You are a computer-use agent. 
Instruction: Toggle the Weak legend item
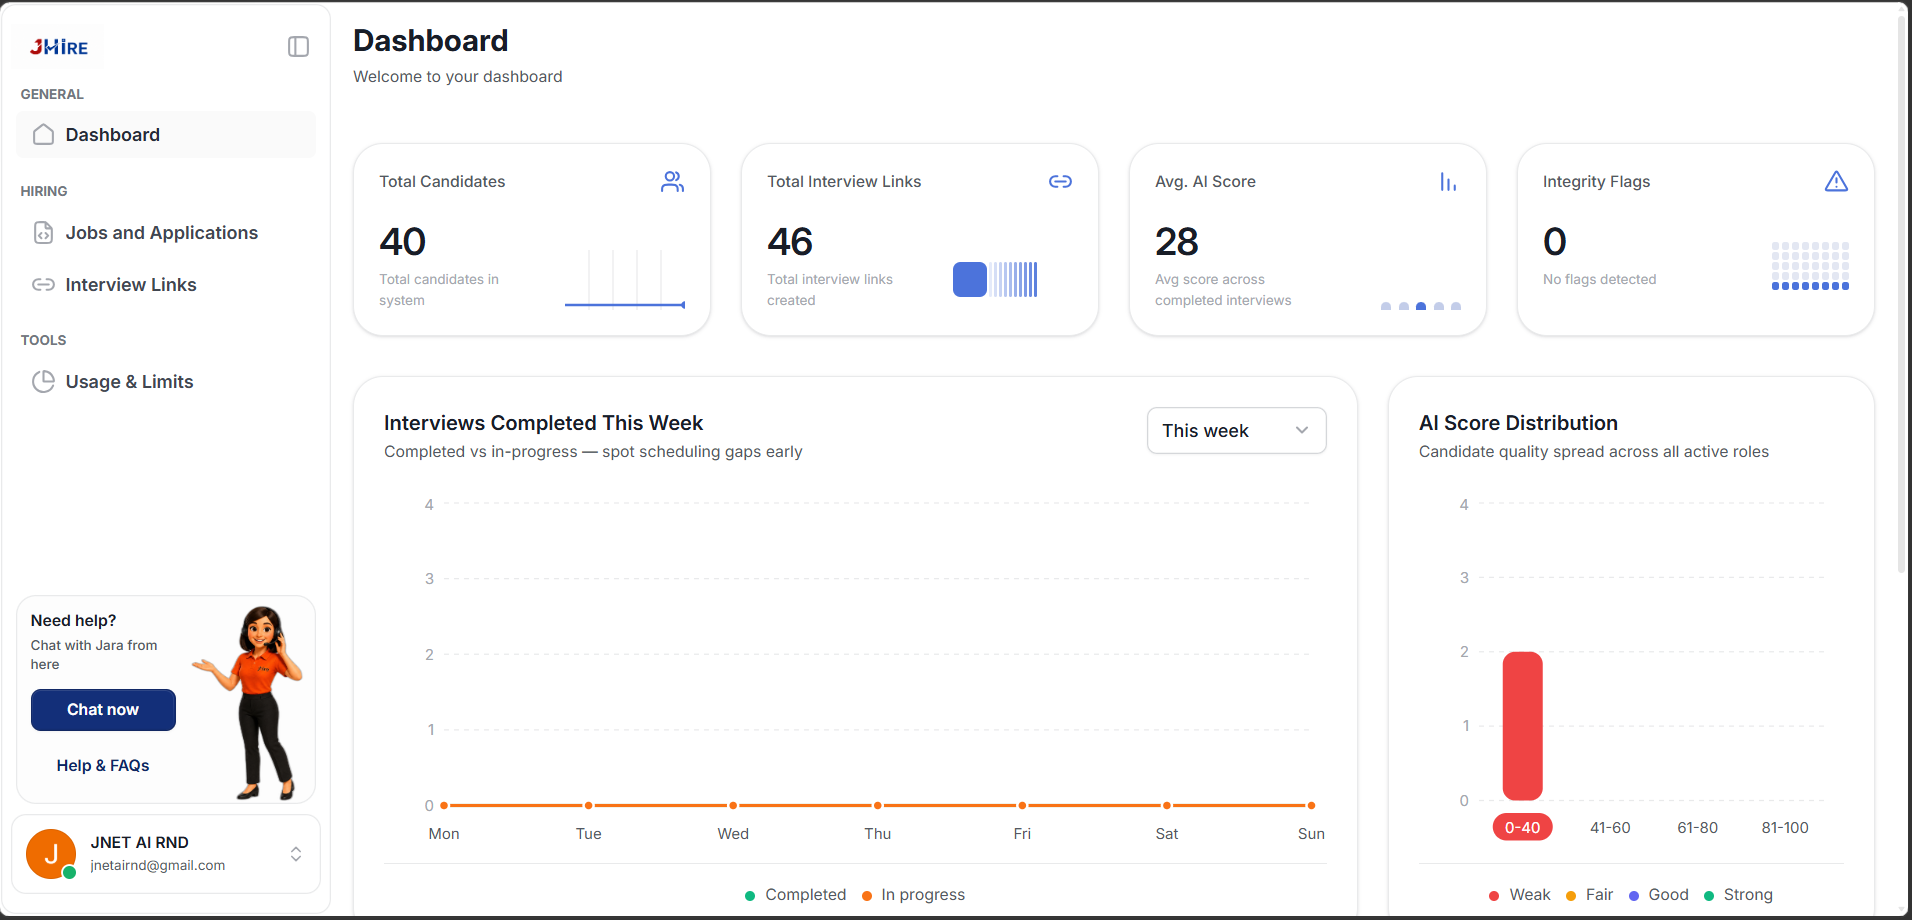pos(1520,895)
